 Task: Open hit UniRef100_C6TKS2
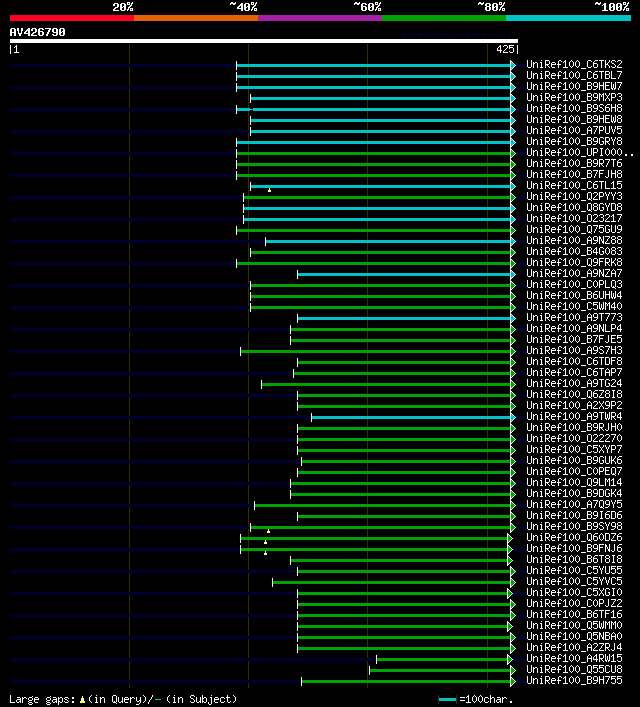[x=574, y=64]
